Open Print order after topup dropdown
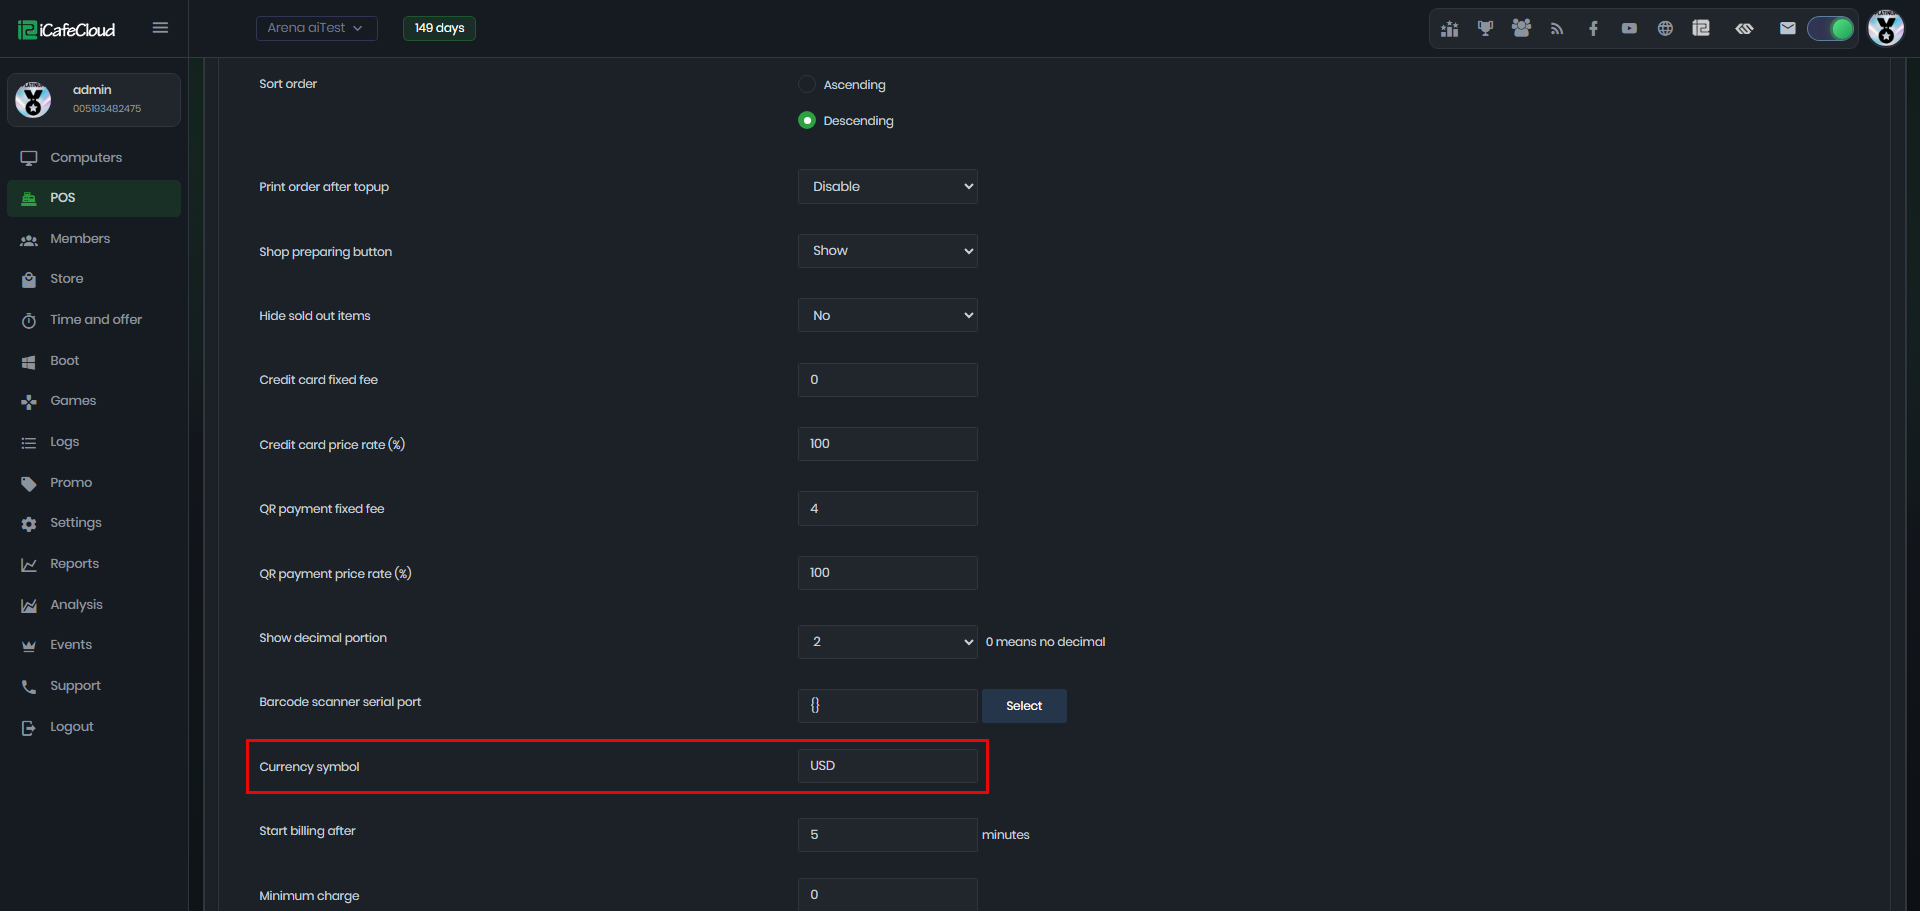 point(887,186)
